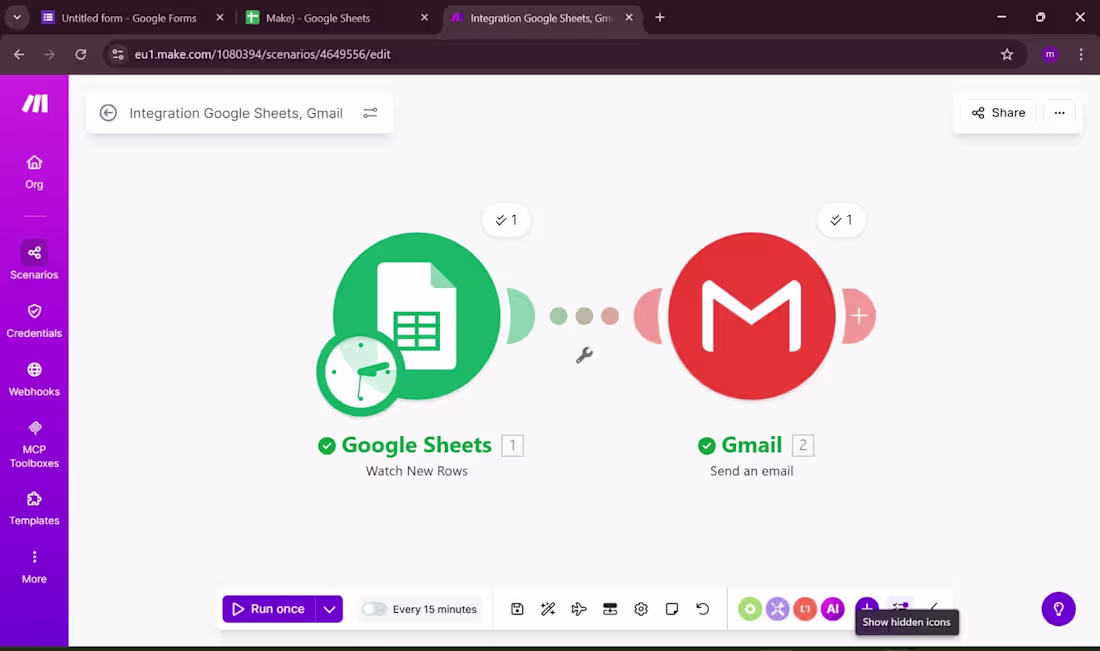Open the Chrome three-dot menu
Viewport: 1100px width, 651px height.
[x=1080, y=54]
